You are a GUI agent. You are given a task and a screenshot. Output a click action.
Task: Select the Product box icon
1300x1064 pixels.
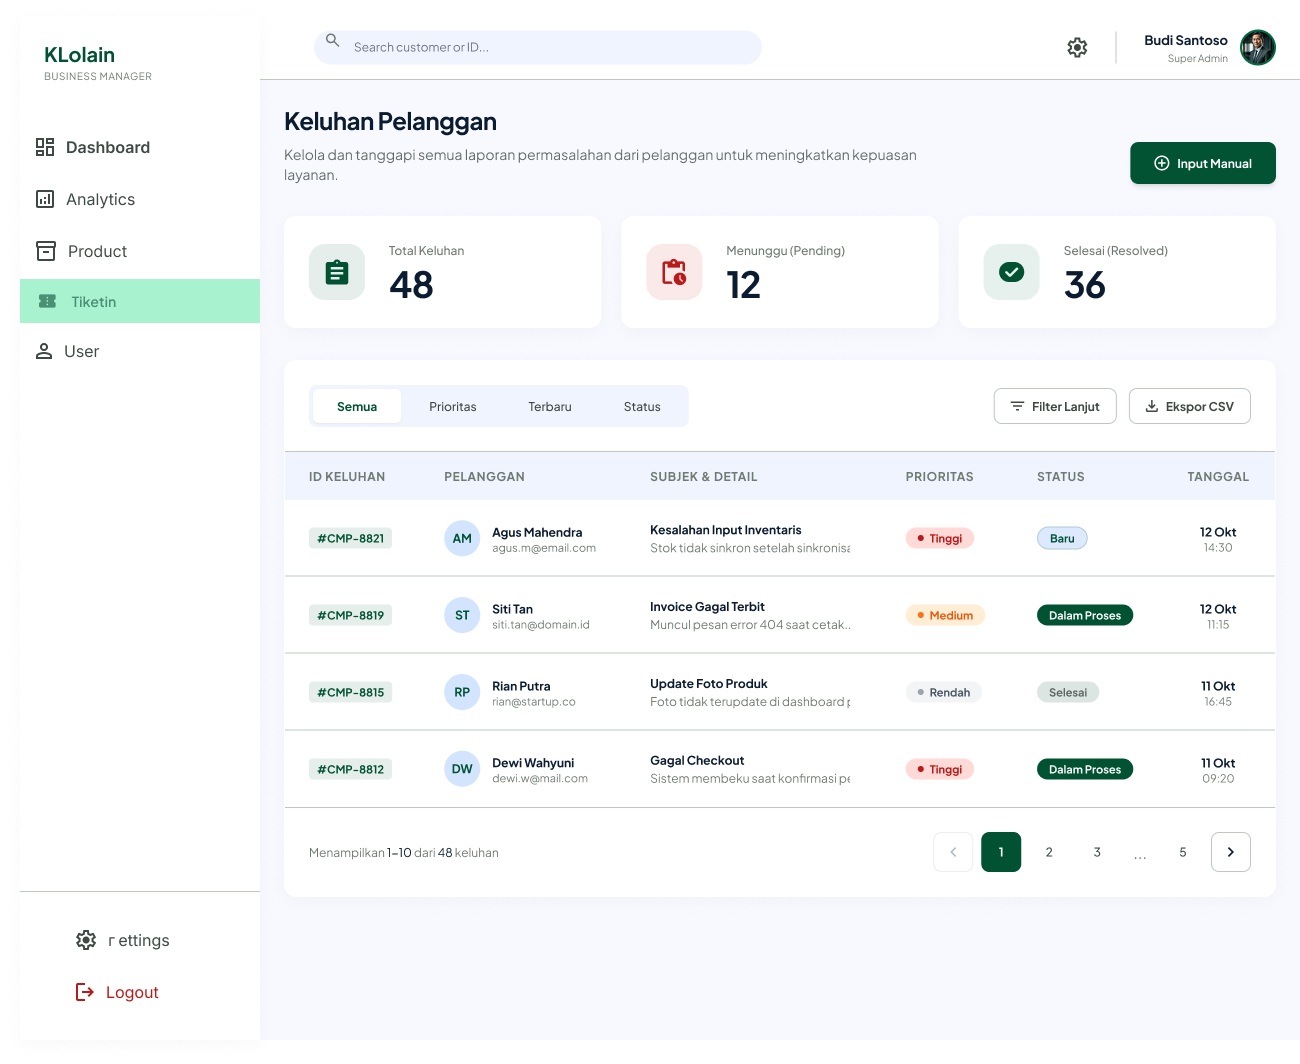click(46, 251)
